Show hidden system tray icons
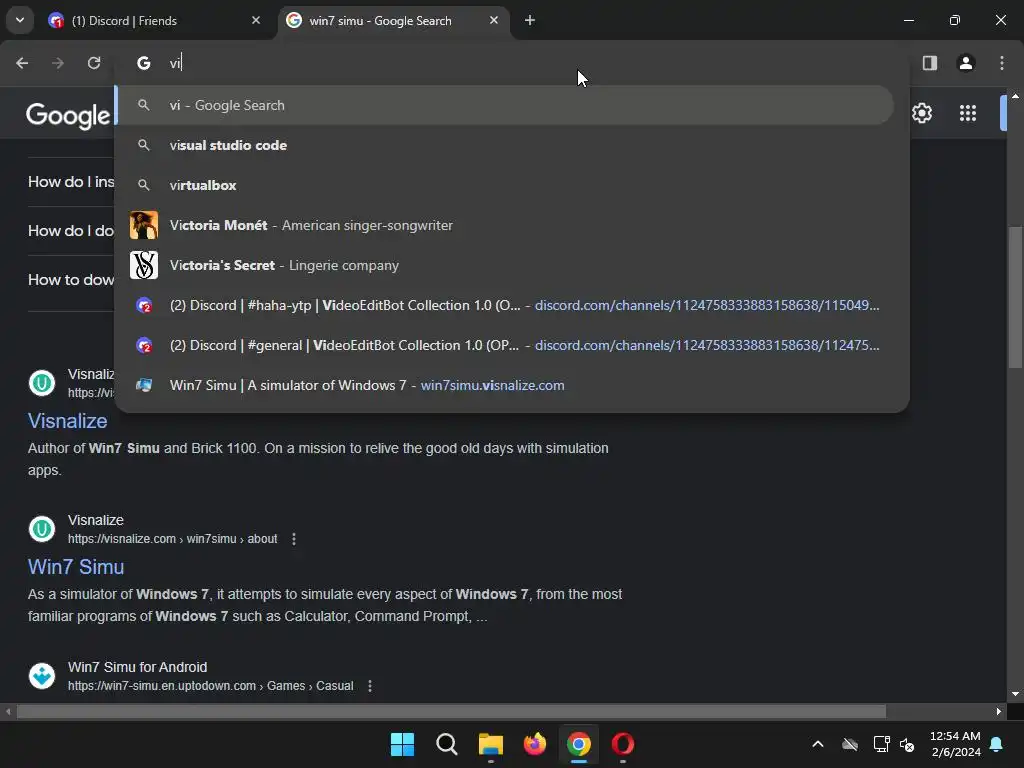Screen dimensions: 1024x768 818,744
